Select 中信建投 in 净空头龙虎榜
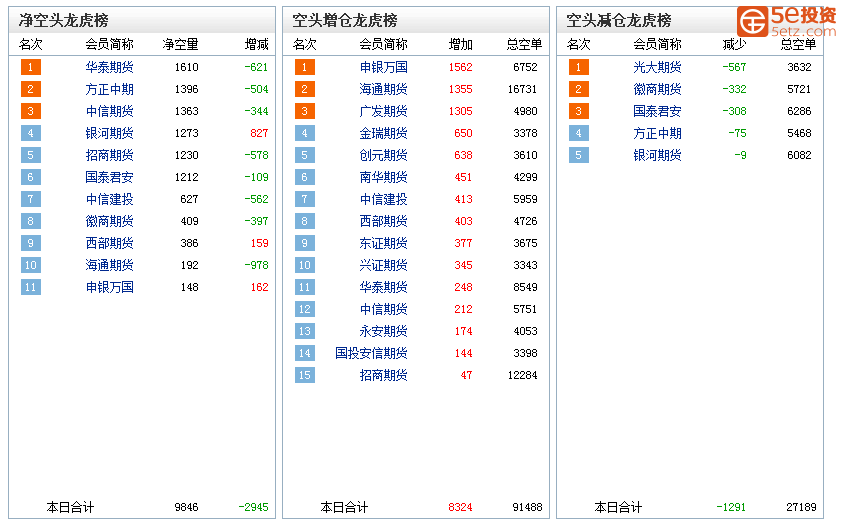Screen dimensions: 844x529 (109, 200)
